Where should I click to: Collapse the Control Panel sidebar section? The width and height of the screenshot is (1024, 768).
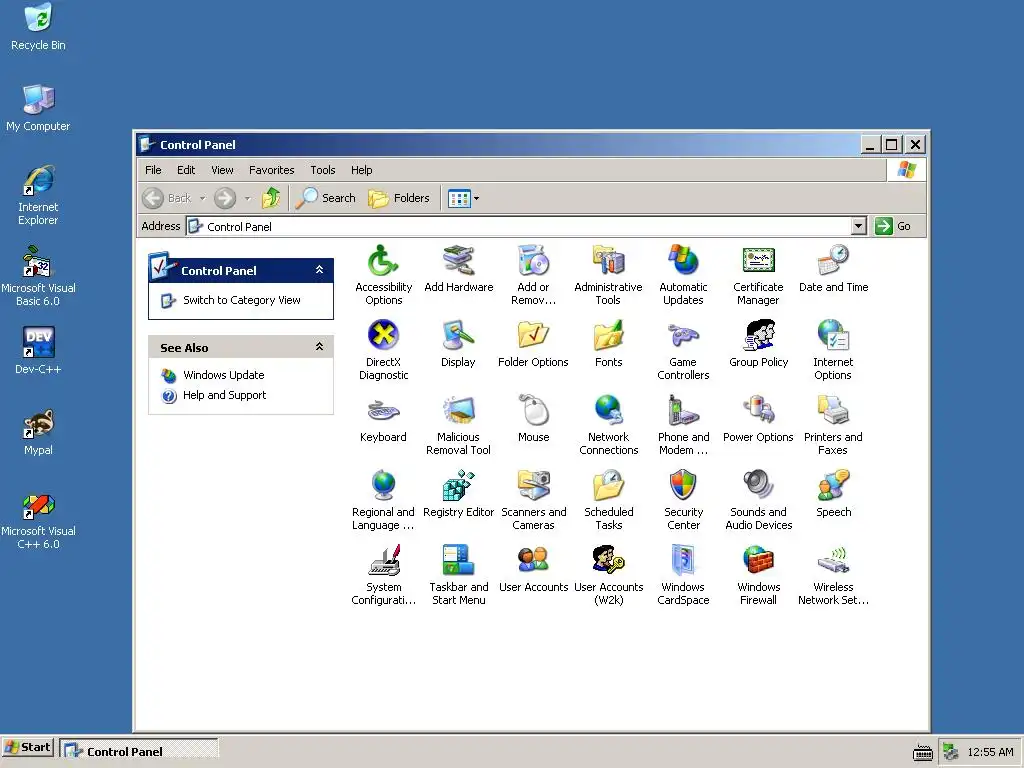click(x=319, y=270)
